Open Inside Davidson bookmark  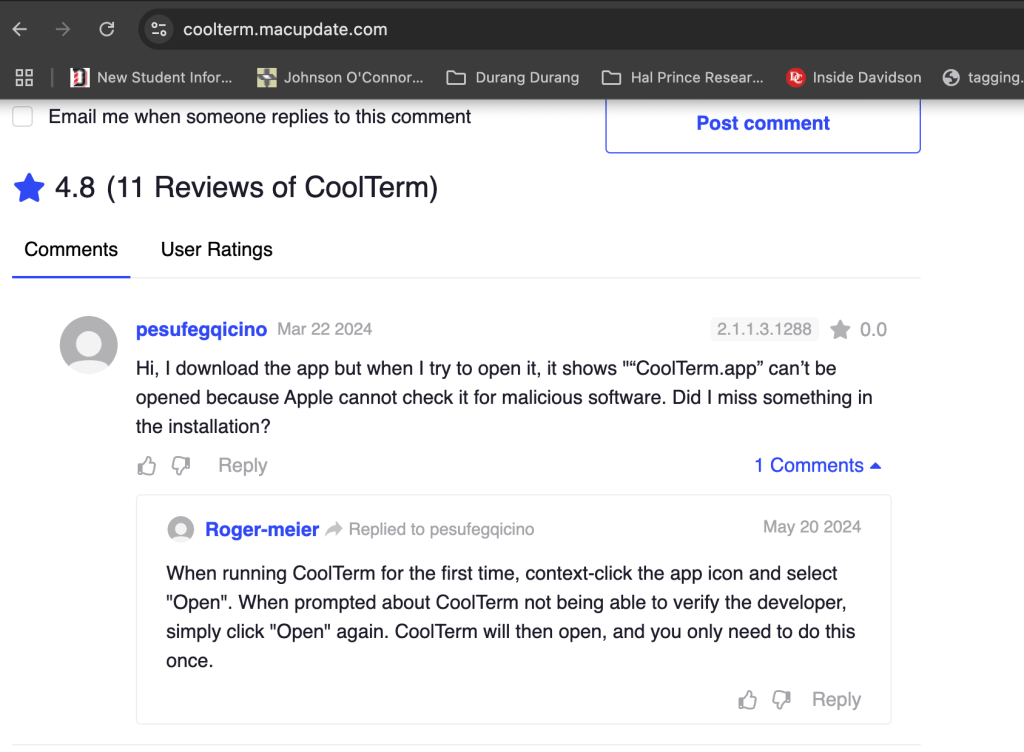click(x=855, y=77)
